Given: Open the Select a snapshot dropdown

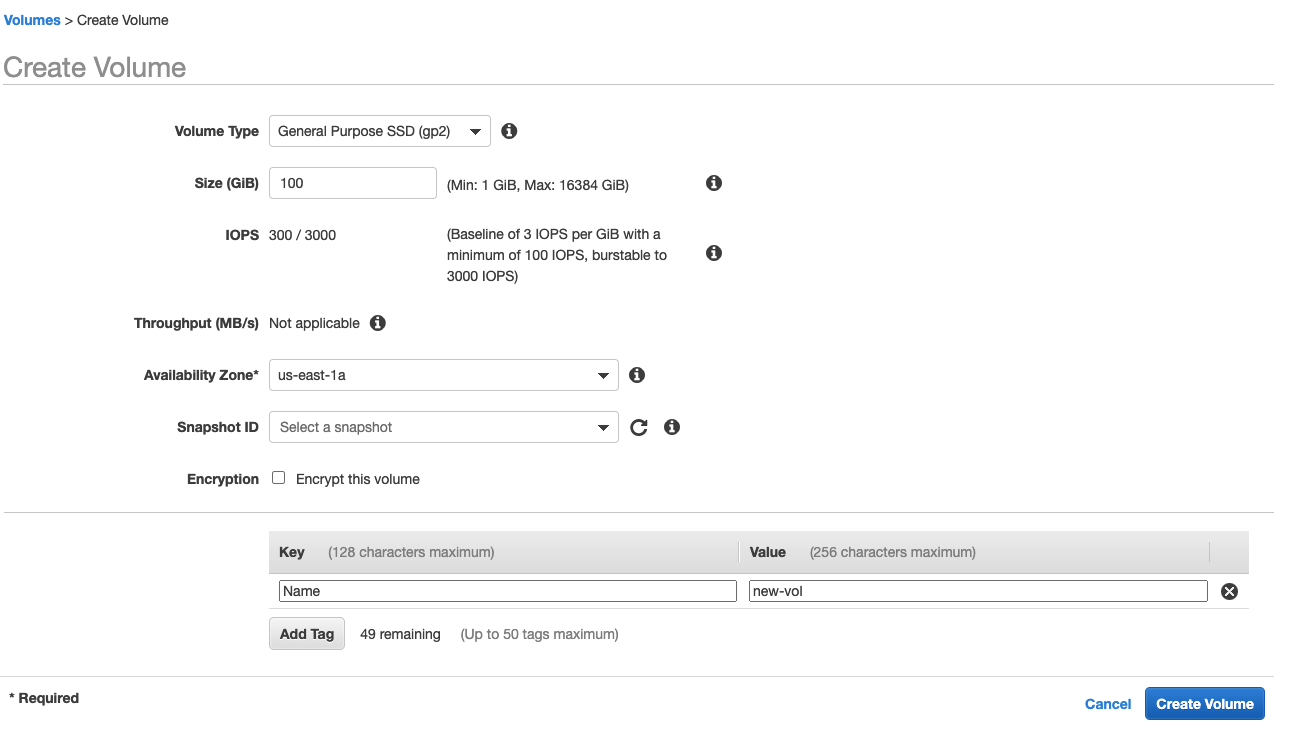Looking at the screenshot, I should coord(444,427).
